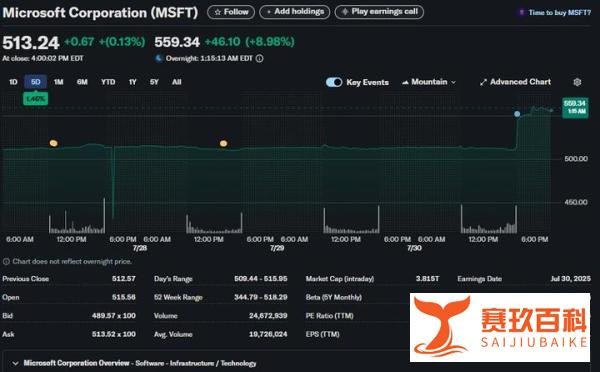This screenshot has height=372, width=600.
Task: Click the Earnings Date Jul 30, 2025
Action: [570, 279]
